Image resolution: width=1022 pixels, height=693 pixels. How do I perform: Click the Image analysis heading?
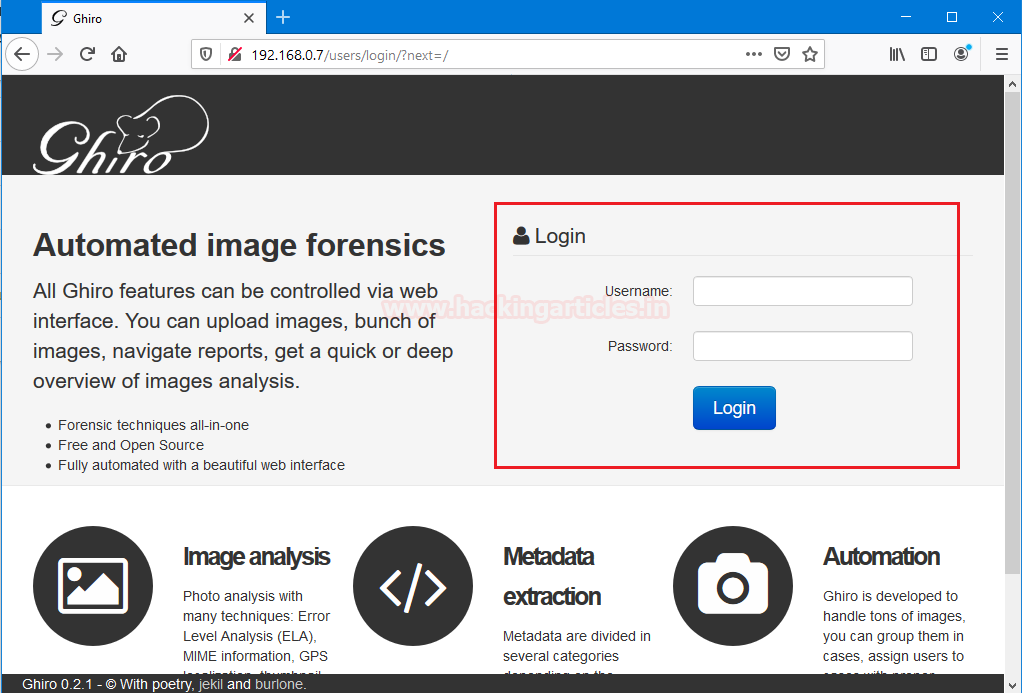pyautogui.click(x=256, y=557)
